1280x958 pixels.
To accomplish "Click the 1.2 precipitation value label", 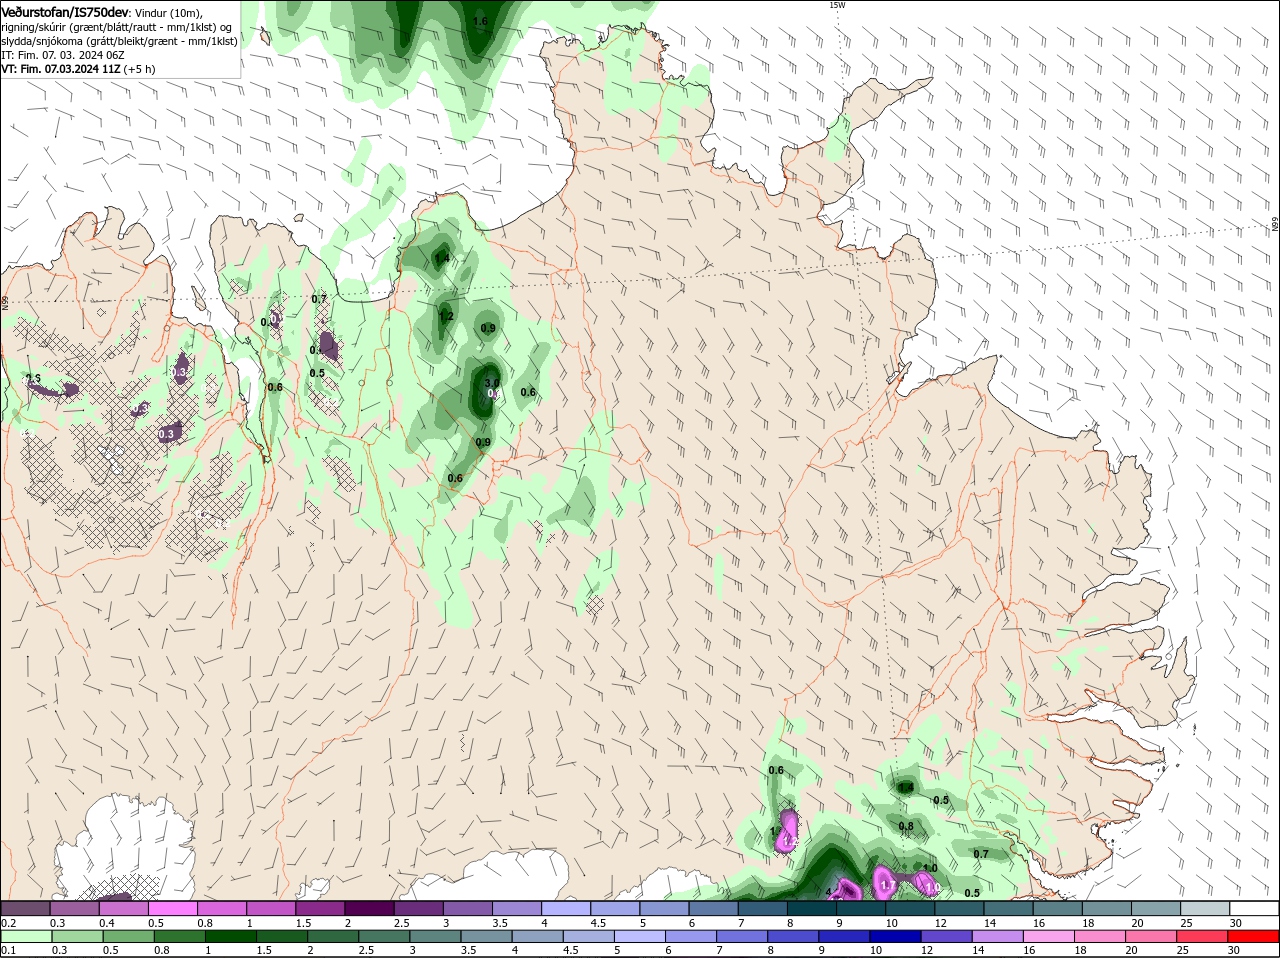I will 446,316.
